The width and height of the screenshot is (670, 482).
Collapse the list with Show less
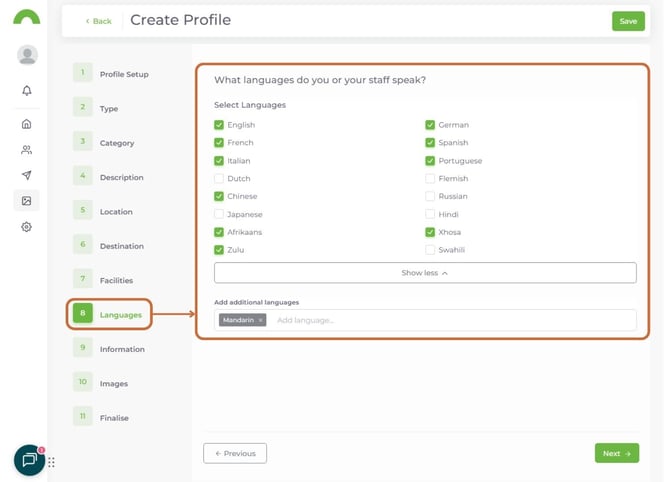(x=425, y=273)
